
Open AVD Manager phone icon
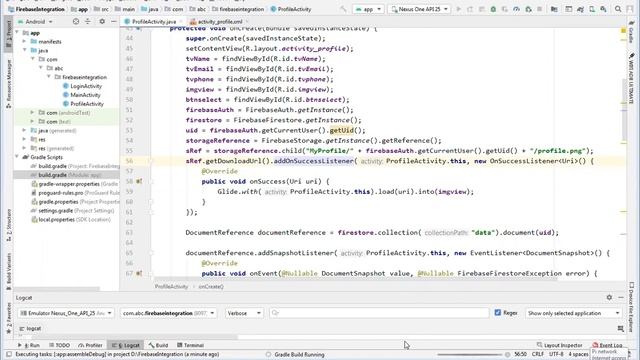592,9
